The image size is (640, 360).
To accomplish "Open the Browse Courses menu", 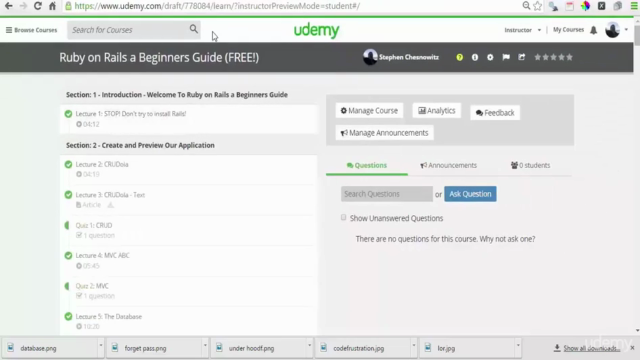I will pyautogui.click(x=31, y=30).
